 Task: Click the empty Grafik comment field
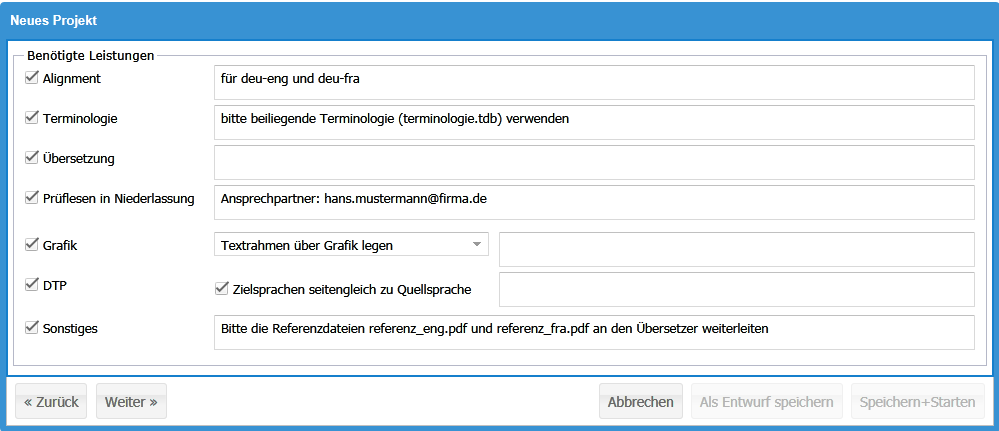coord(737,249)
